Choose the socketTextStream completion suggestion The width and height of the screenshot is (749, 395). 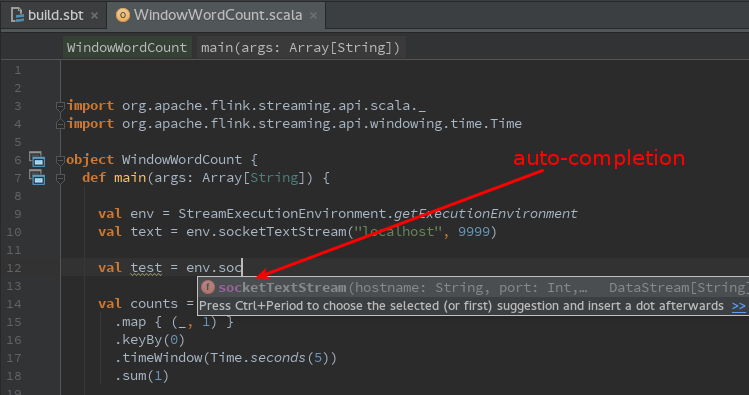[x=473, y=287]
